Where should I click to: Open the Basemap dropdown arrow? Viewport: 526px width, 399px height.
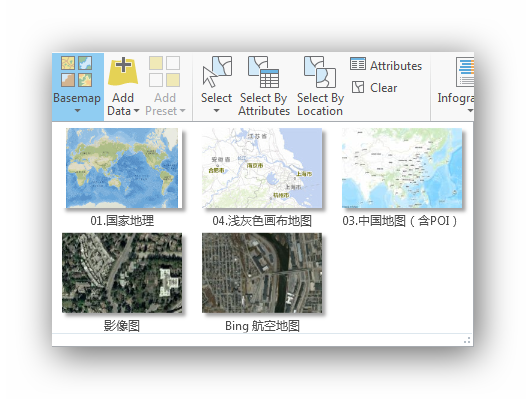(x=77, y=110)
